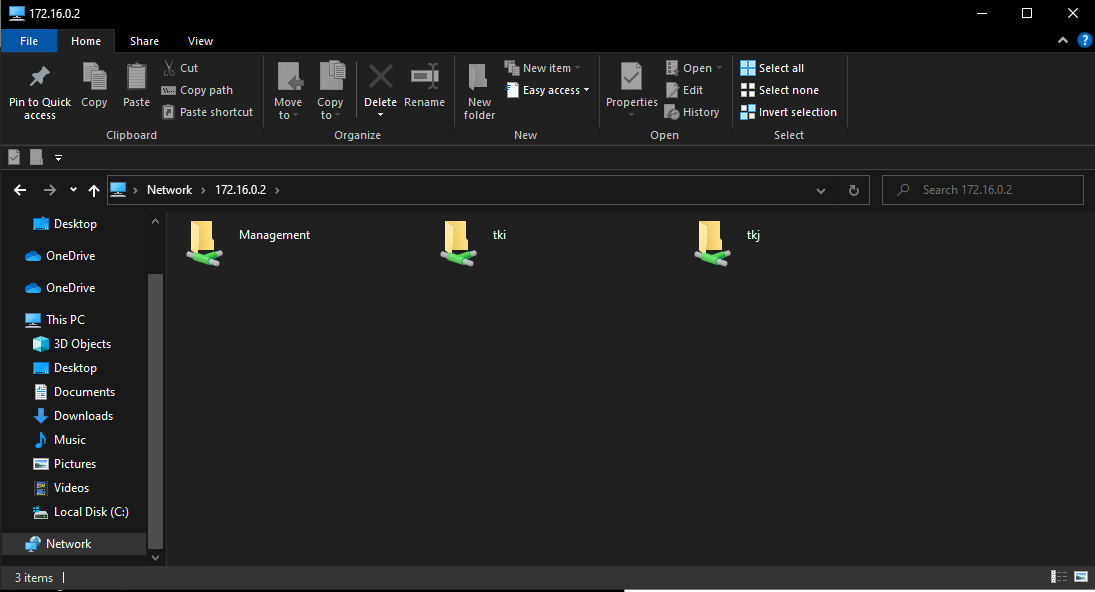Click navigation pane scroll up arrow

[155, 221]
